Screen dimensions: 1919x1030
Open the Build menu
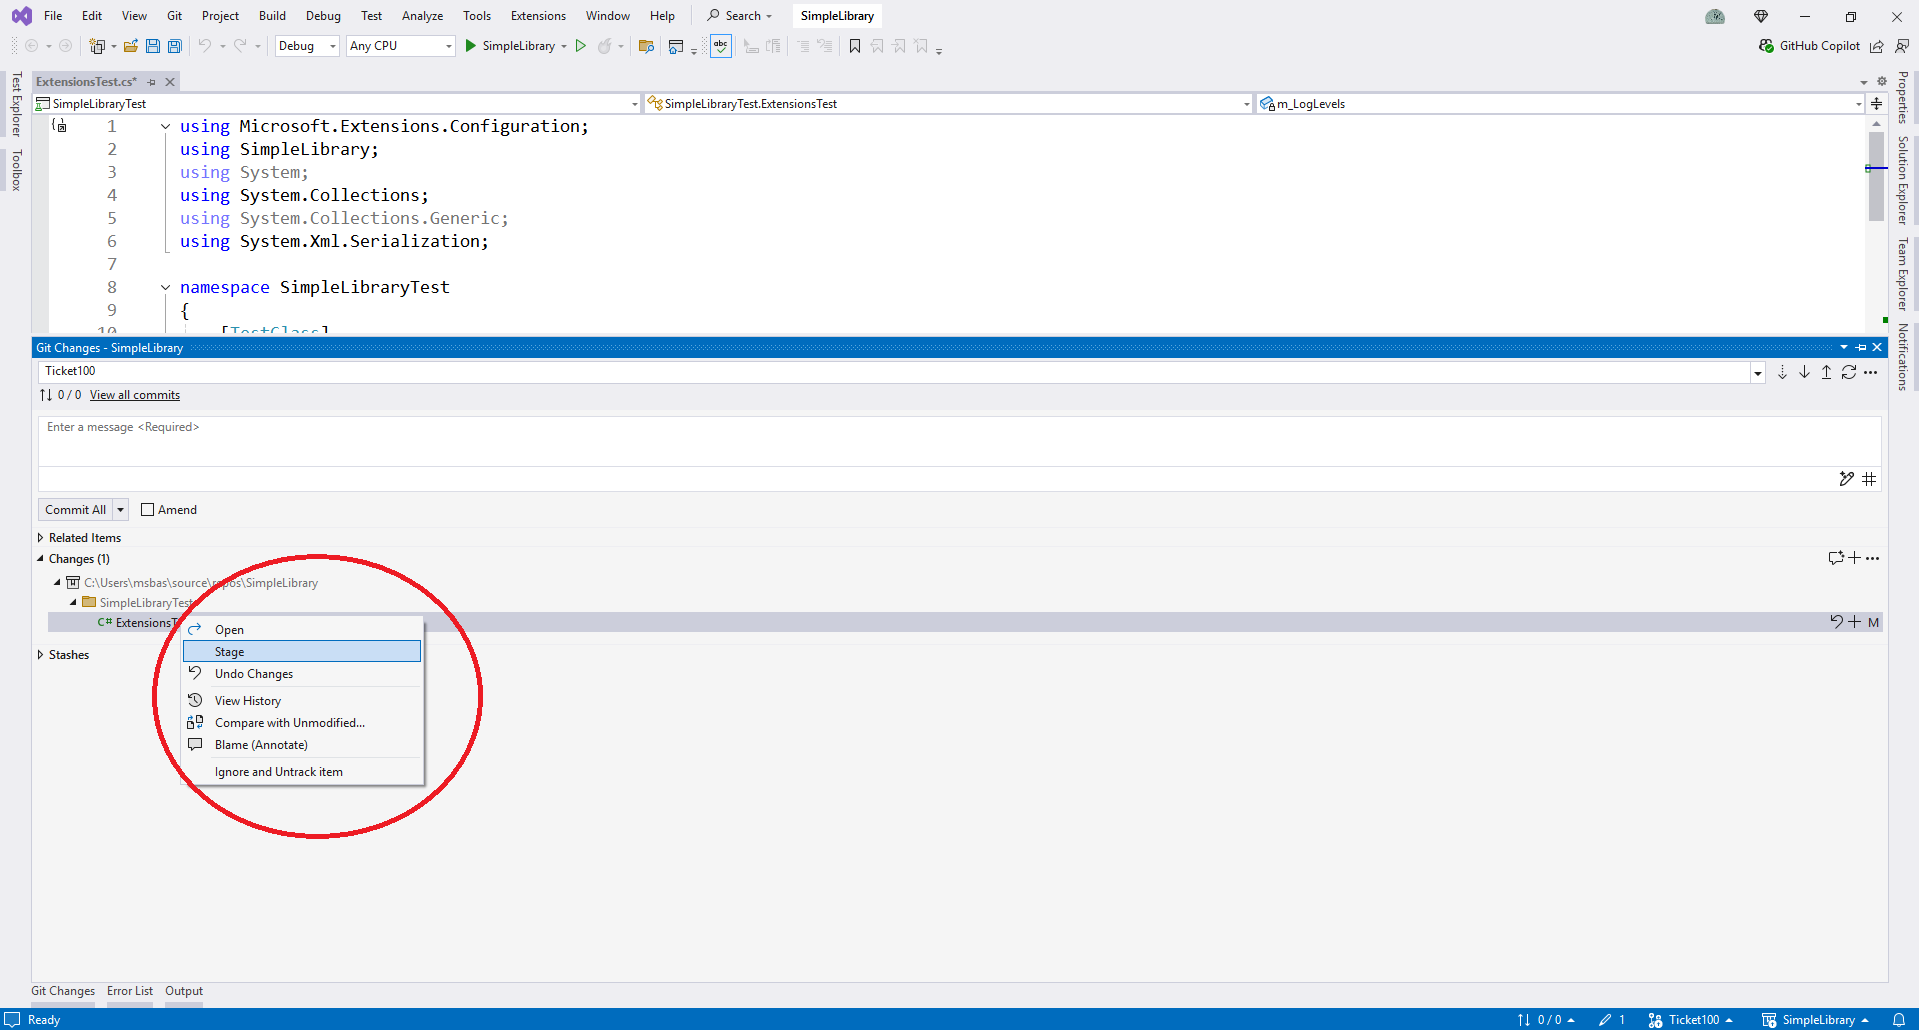272,16
